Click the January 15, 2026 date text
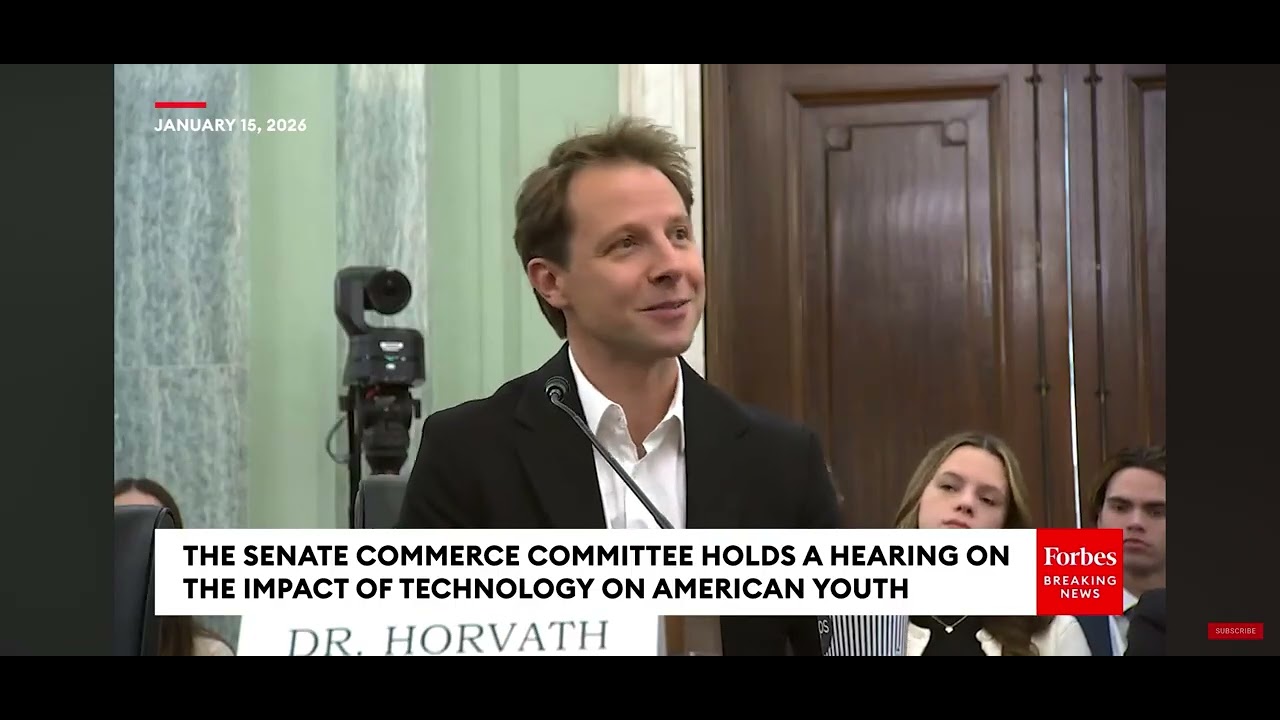 pyautogui.click(x=230, y=125)
